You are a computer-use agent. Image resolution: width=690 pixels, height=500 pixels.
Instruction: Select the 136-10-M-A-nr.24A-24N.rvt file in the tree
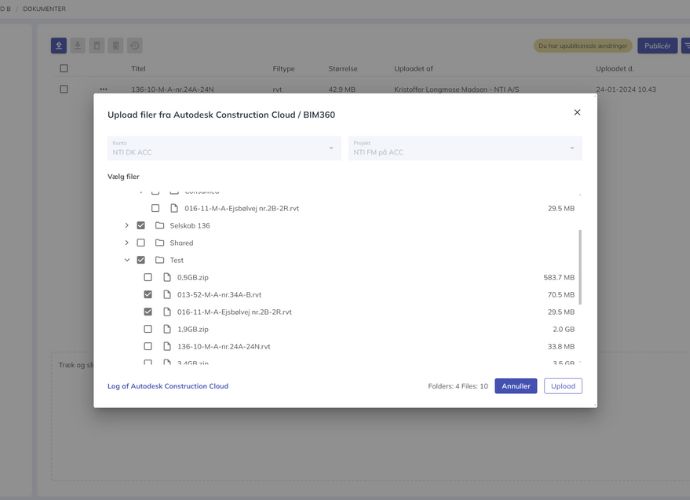click(224, 346)
